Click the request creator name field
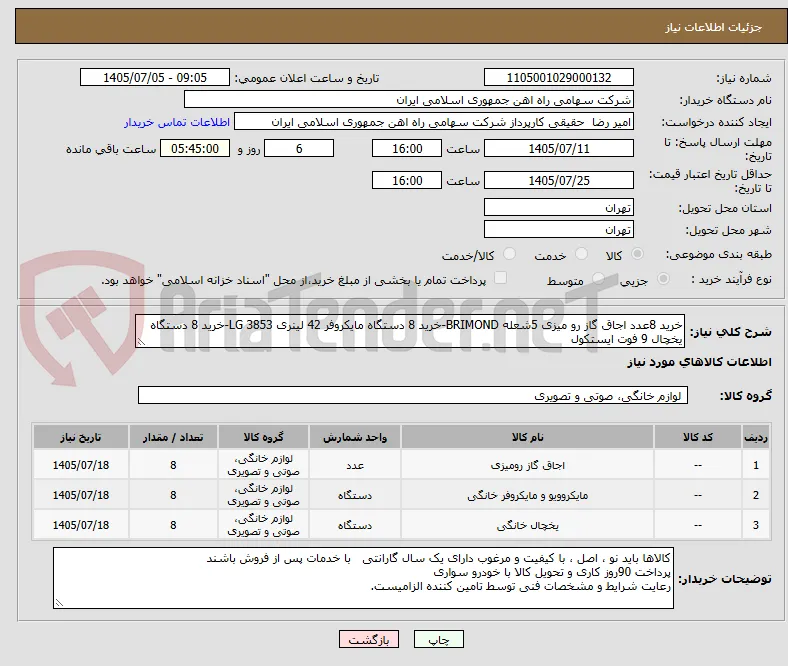788x666 pixels. point(434,122)
